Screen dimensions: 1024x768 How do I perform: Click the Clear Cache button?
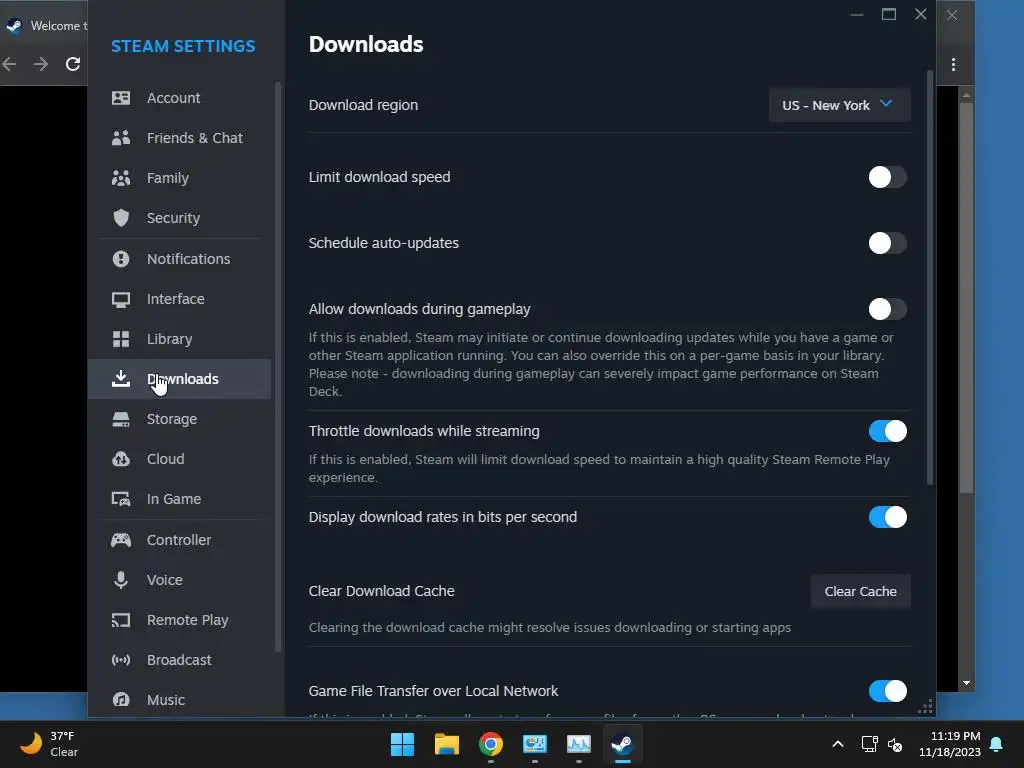point(860,591)
